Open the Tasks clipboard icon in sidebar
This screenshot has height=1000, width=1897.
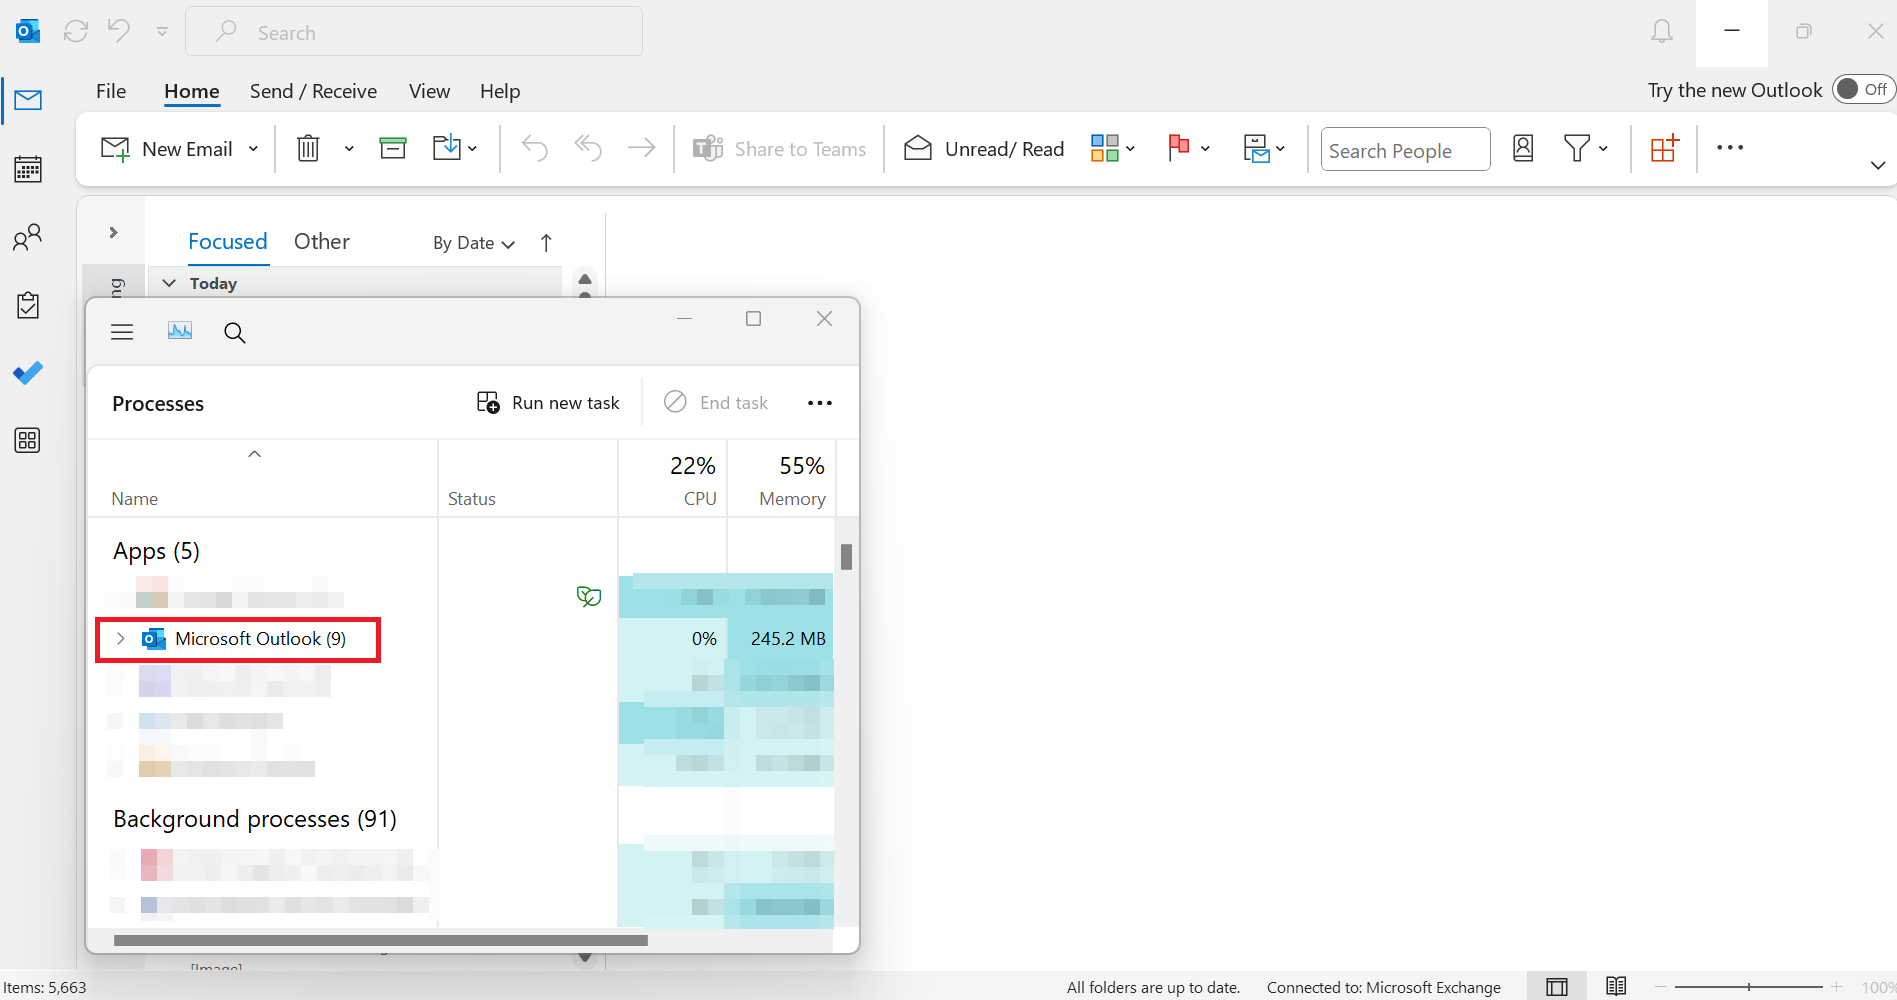point(28,305)
